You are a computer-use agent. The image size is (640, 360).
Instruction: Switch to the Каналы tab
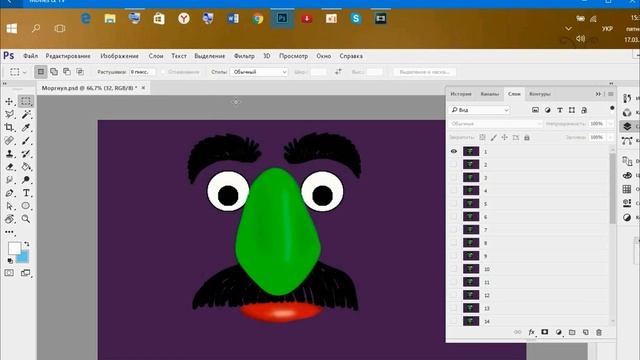[489, 94]
